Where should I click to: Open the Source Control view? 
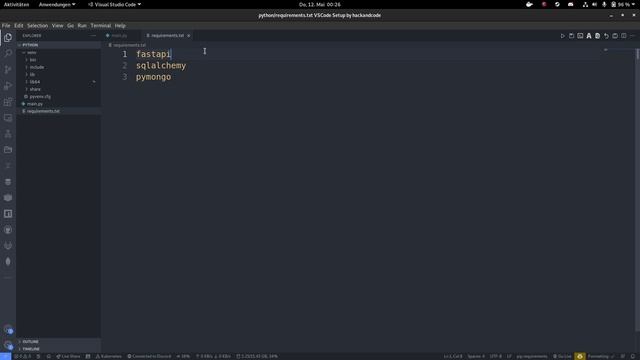pyautogui.click(x=8, y=69)
